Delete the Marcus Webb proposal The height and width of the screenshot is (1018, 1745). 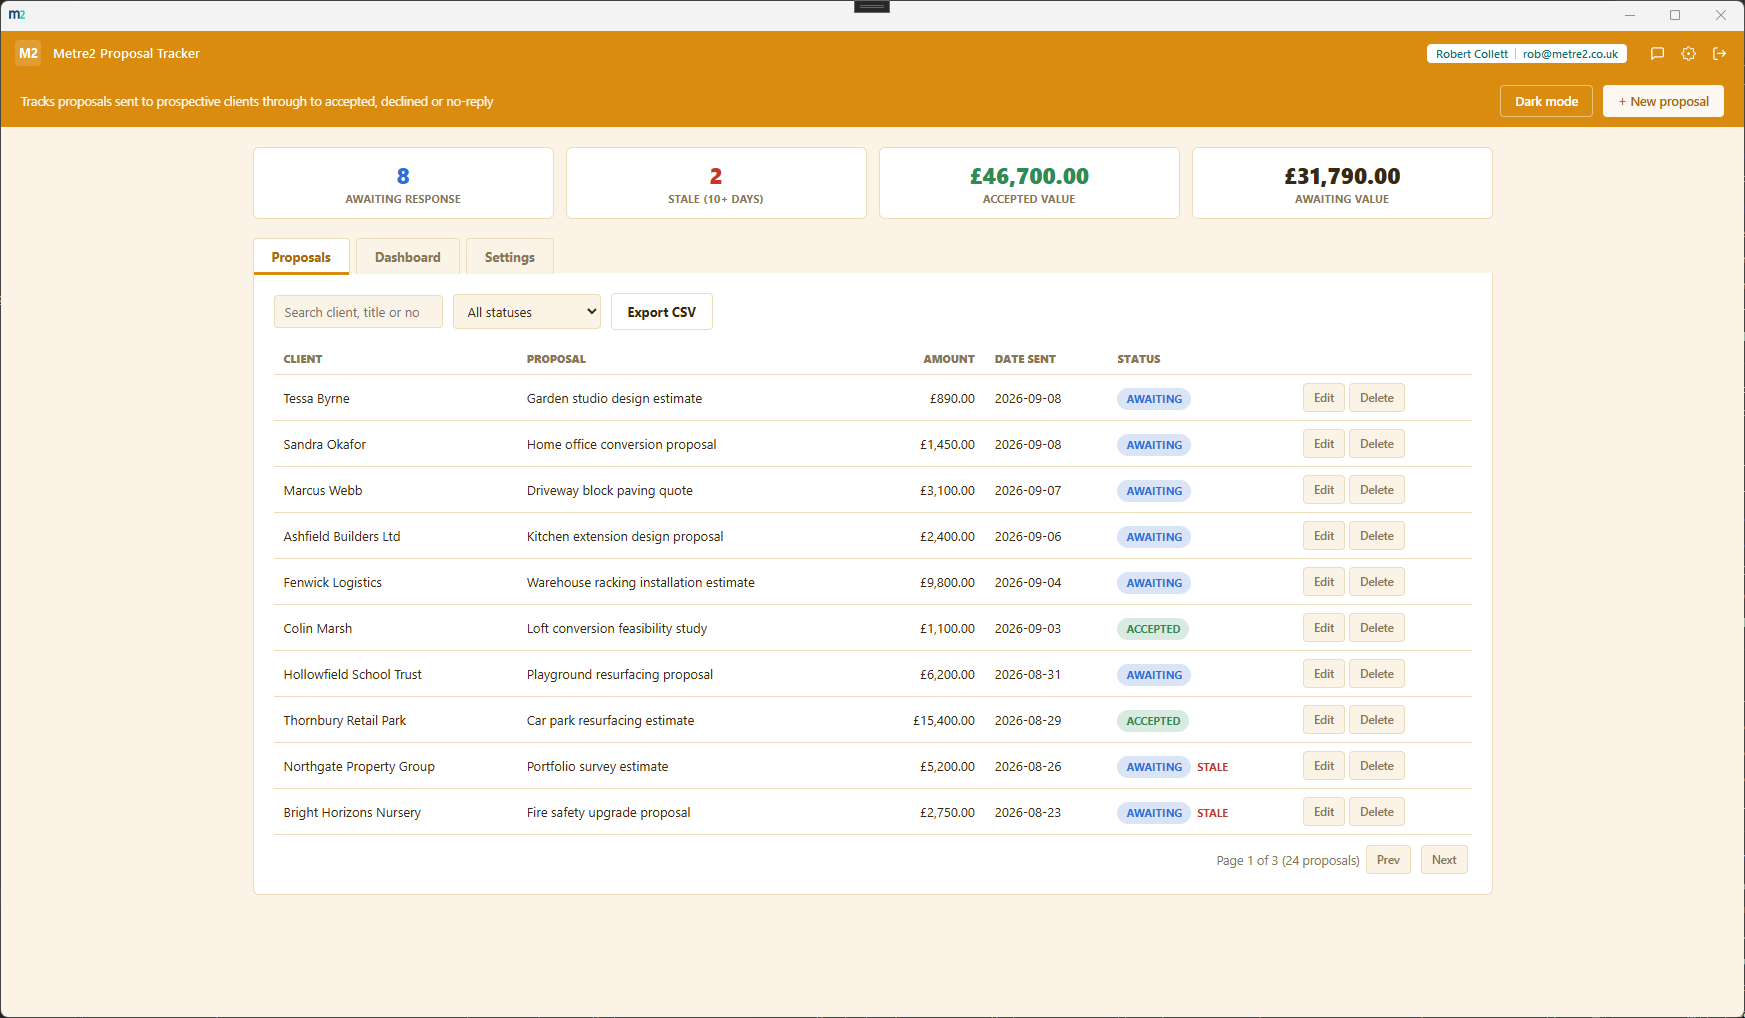1377,490
